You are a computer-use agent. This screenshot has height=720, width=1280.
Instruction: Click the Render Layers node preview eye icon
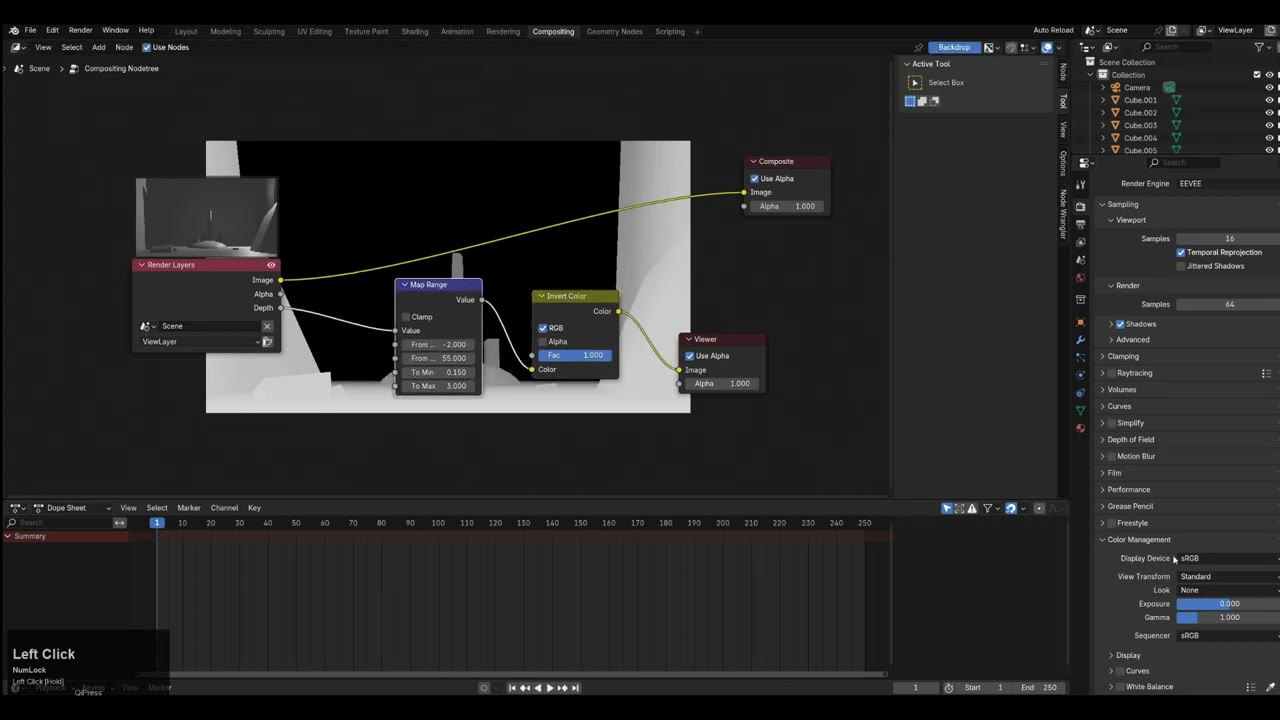point(271,265)
